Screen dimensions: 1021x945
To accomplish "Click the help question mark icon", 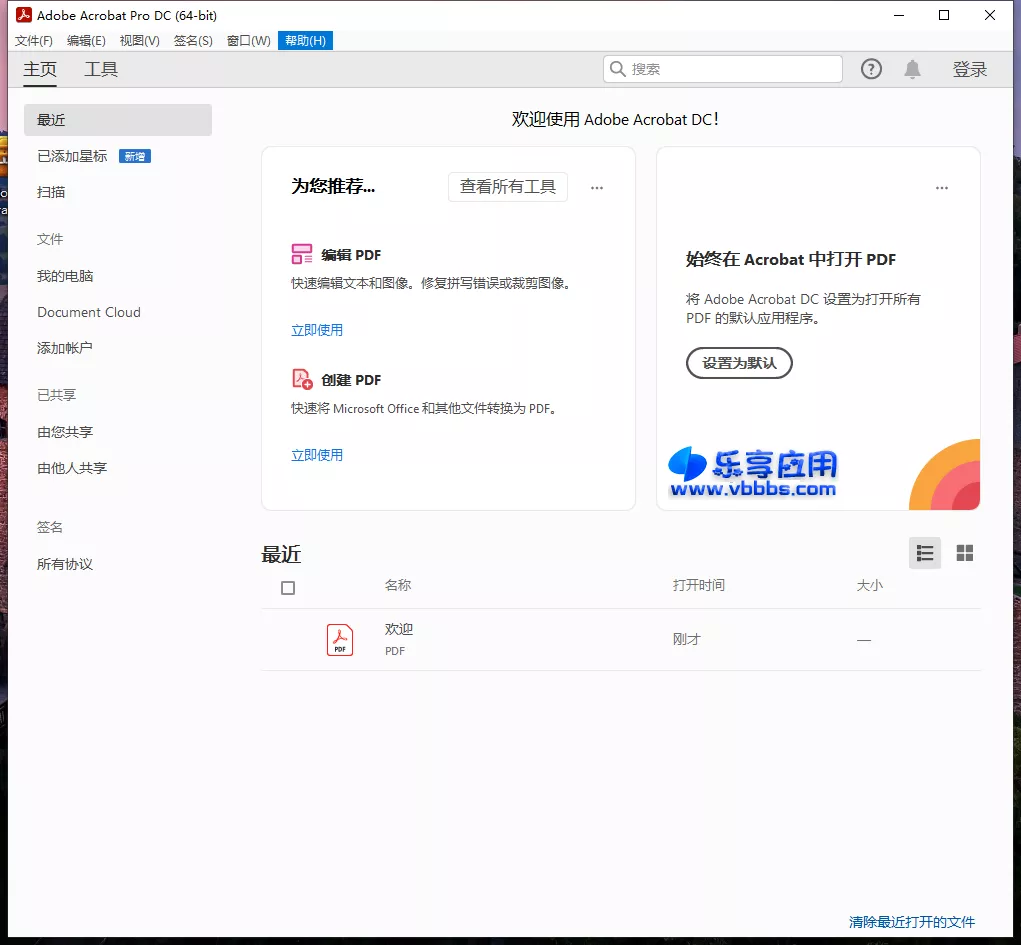I will tap(871, 69).
